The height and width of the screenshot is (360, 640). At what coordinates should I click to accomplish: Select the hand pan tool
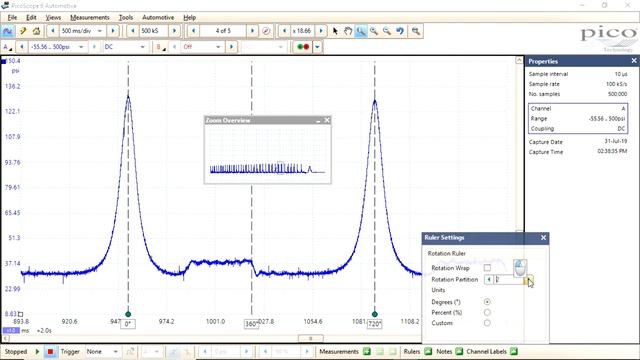(x=348, y=31)
